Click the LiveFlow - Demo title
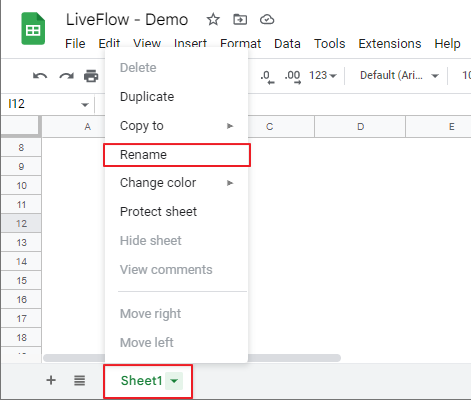 click(x=127, y=19)
